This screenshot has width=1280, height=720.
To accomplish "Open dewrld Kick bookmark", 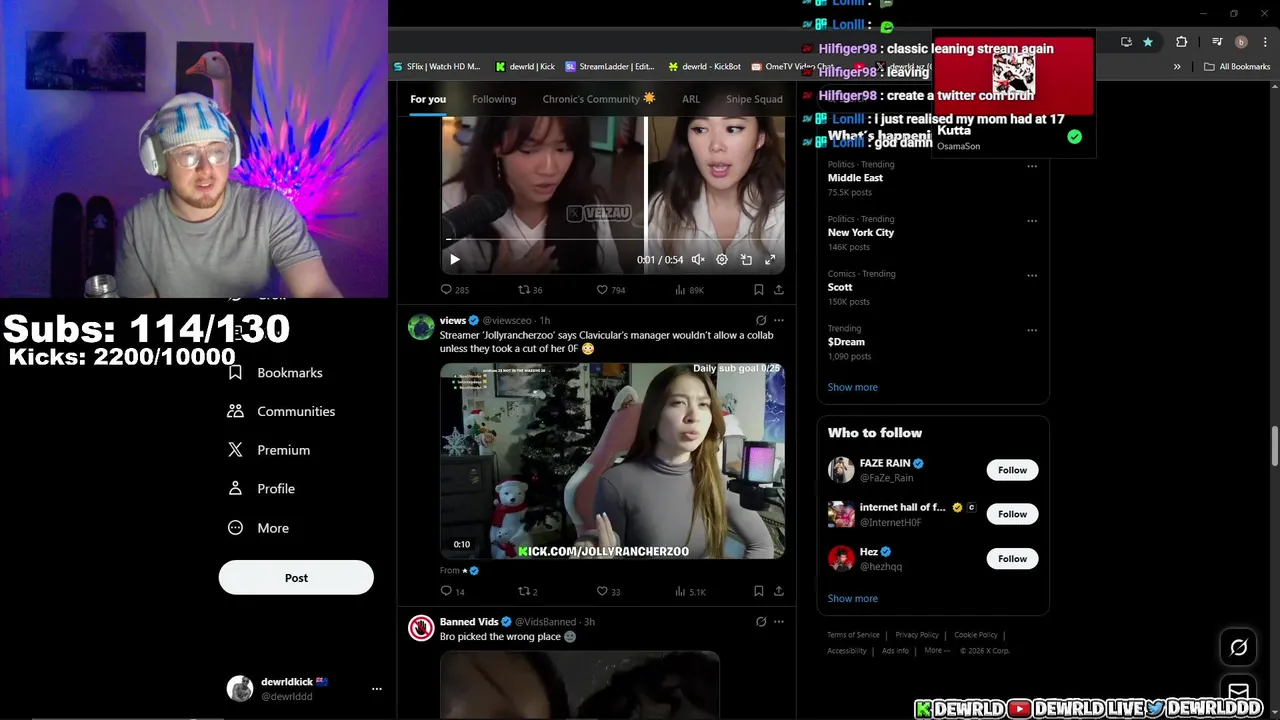I will [x=525, y=66].
